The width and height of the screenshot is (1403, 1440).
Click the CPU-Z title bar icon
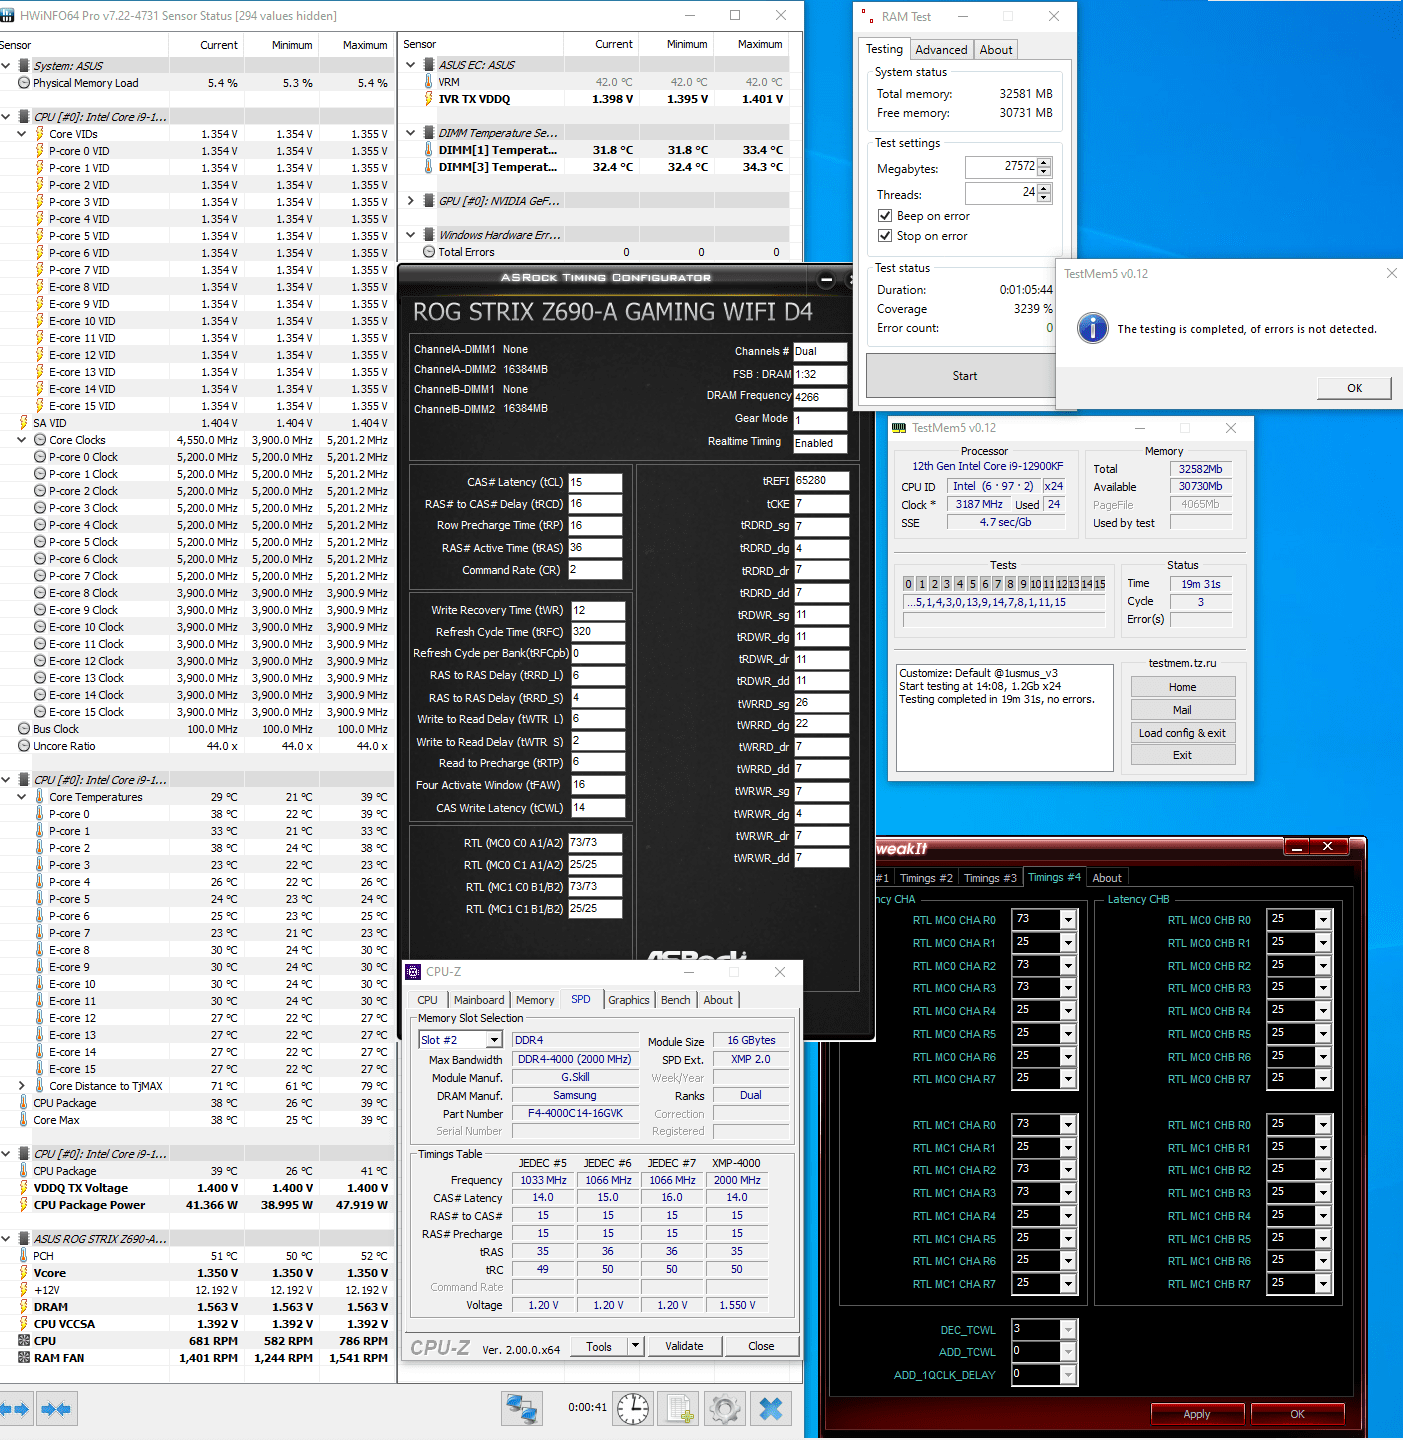tap(414, 972)
